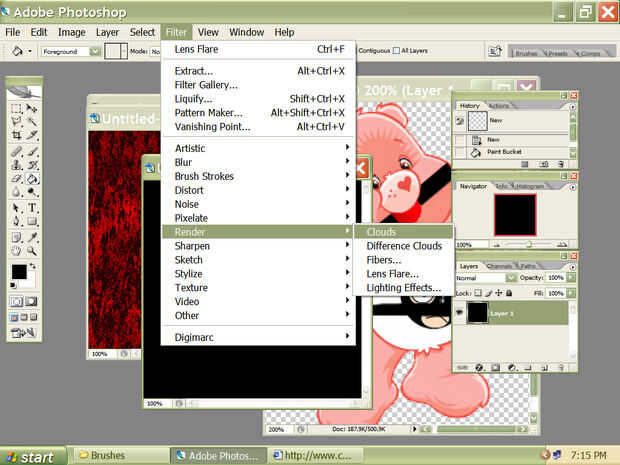620x465 pixels.
Task: Switch to Channels tab
Action: pyautogui.click(x=498, y=266)
